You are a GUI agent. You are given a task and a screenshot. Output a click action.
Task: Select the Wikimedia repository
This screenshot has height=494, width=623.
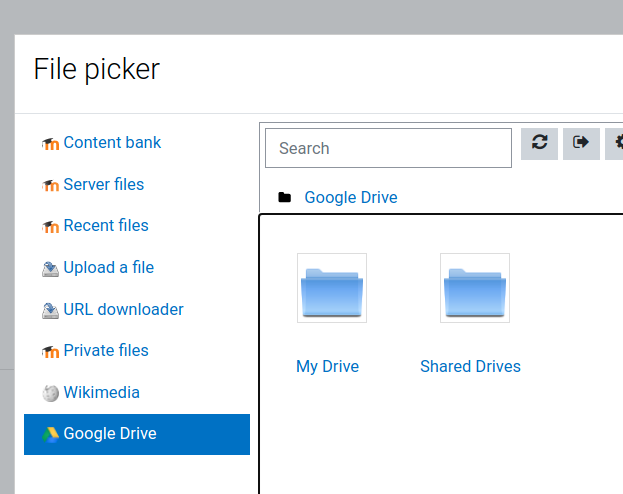[101, 392]
